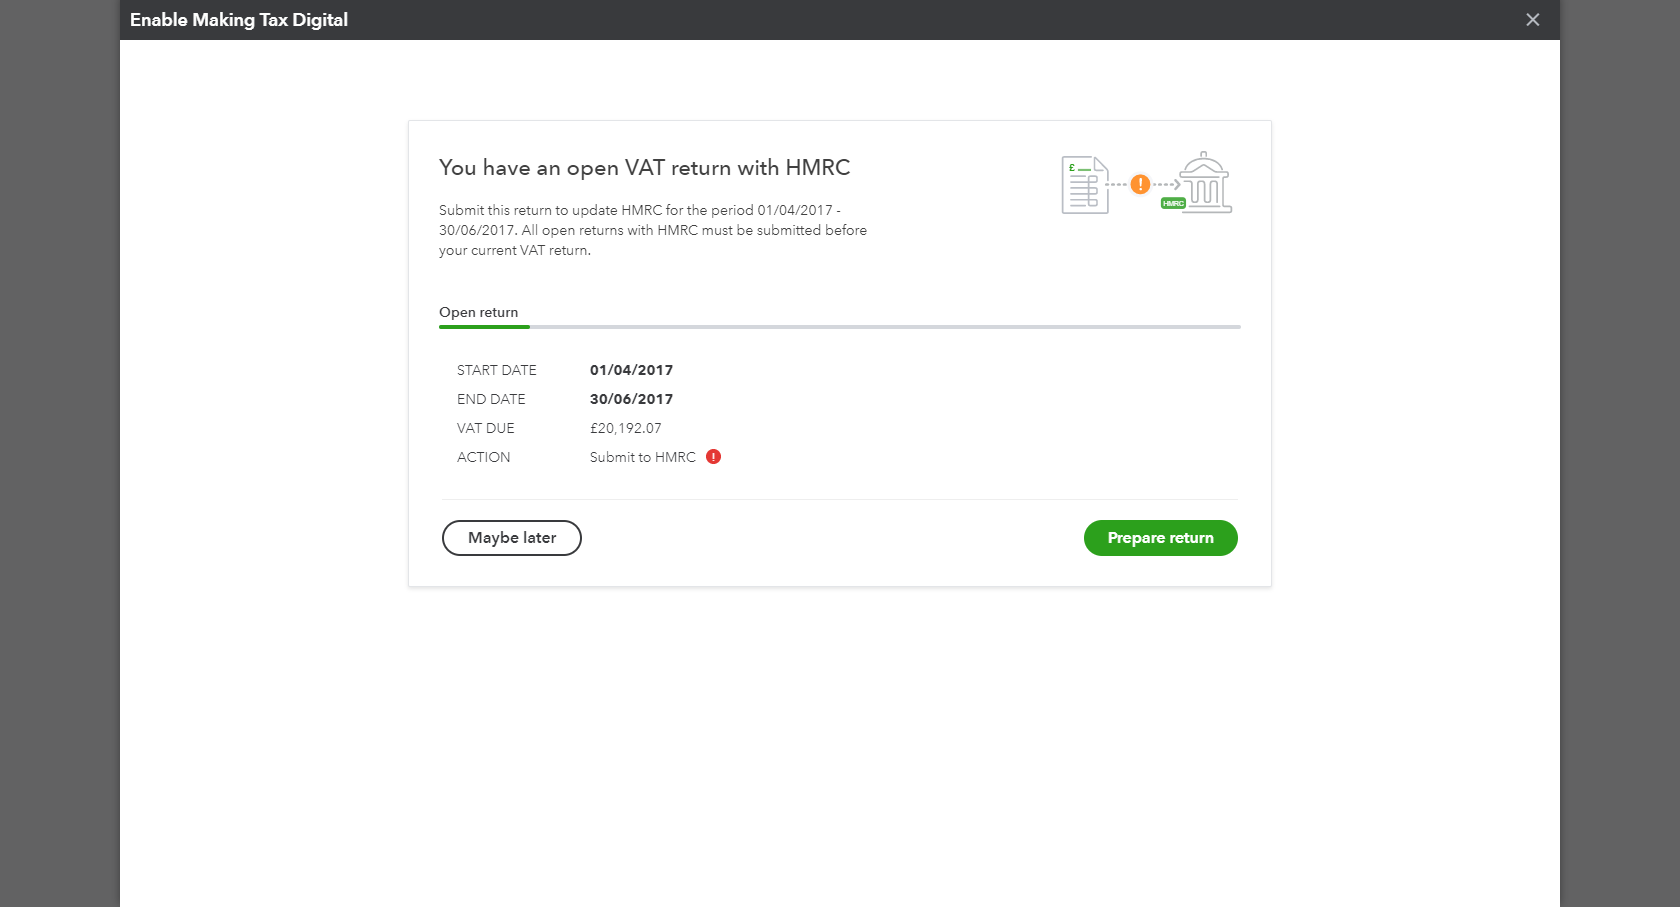Click the ACTION label
This screenshot has height=907, width=1680.
(x=484, y=457)
